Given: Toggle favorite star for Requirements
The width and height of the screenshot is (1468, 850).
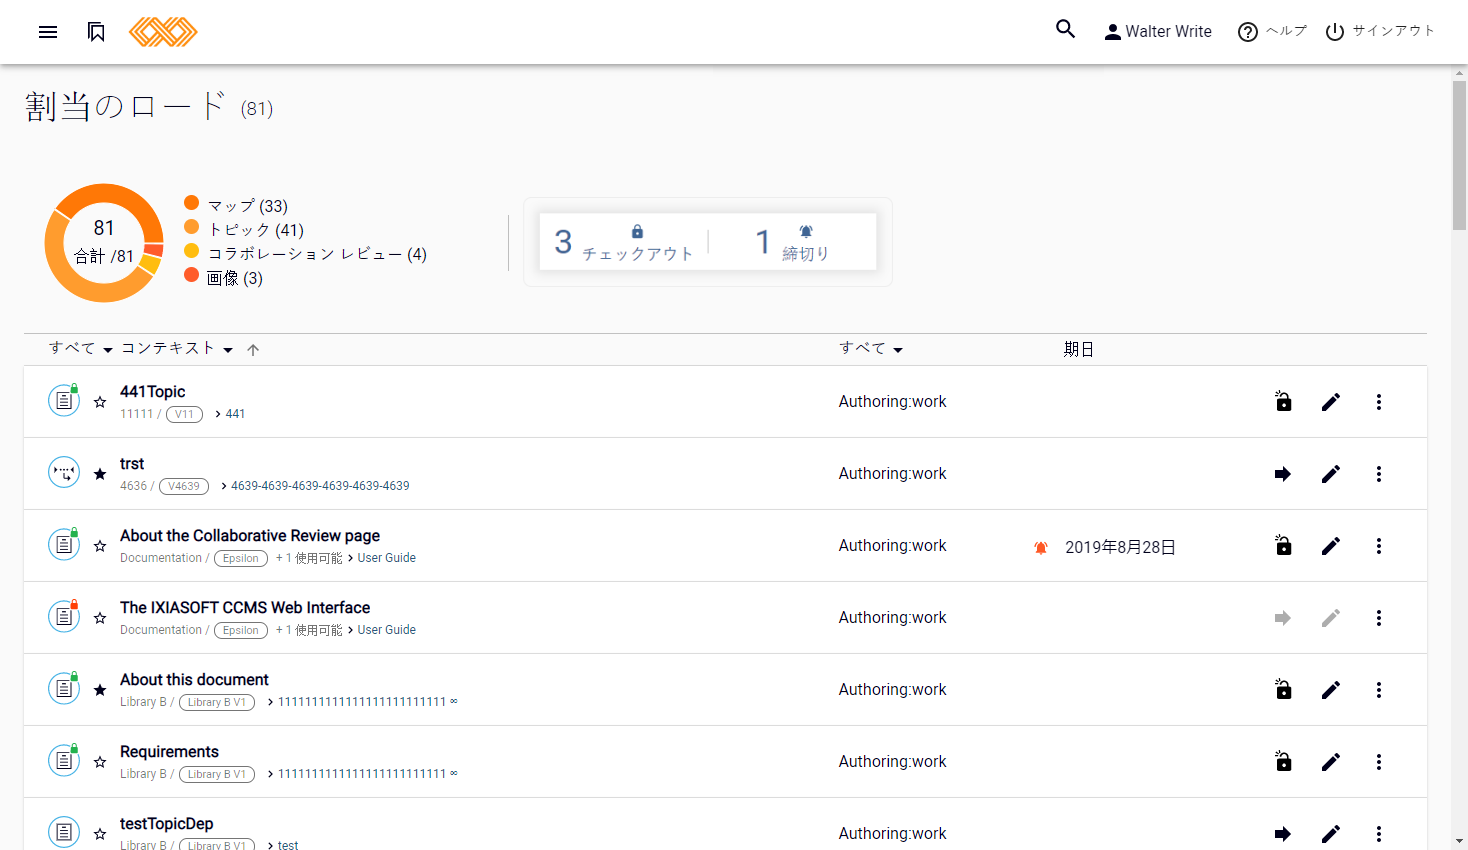Looking at the screenshot, I should click(100, 762).
